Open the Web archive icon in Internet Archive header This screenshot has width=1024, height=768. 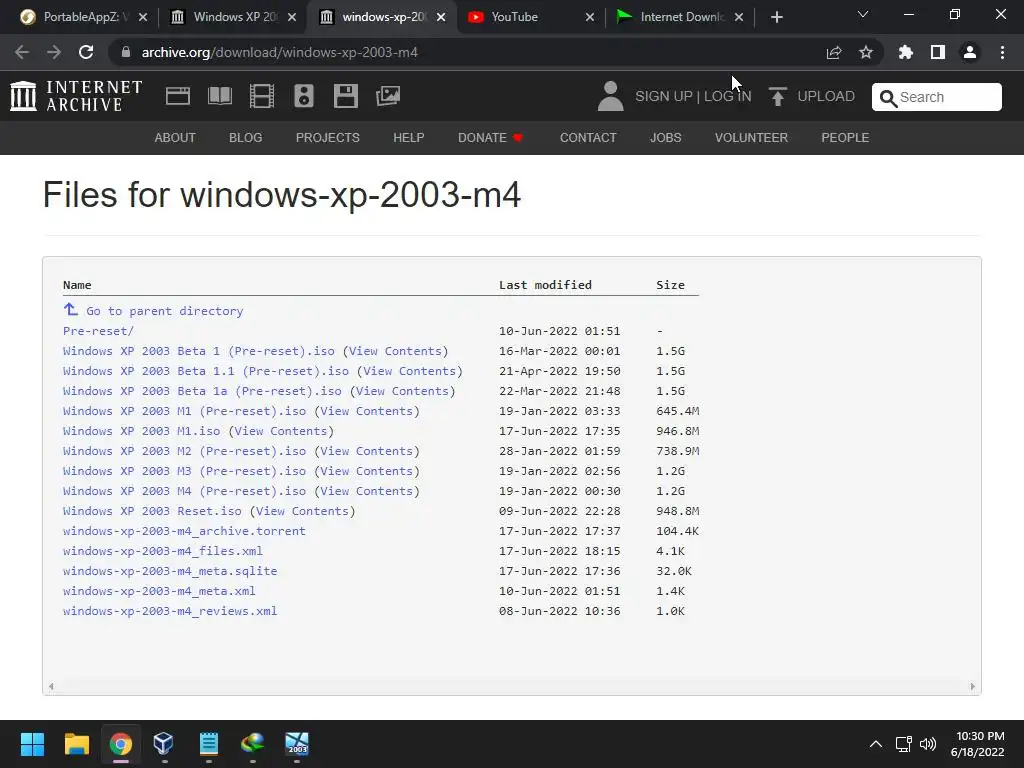click(178, 96)
